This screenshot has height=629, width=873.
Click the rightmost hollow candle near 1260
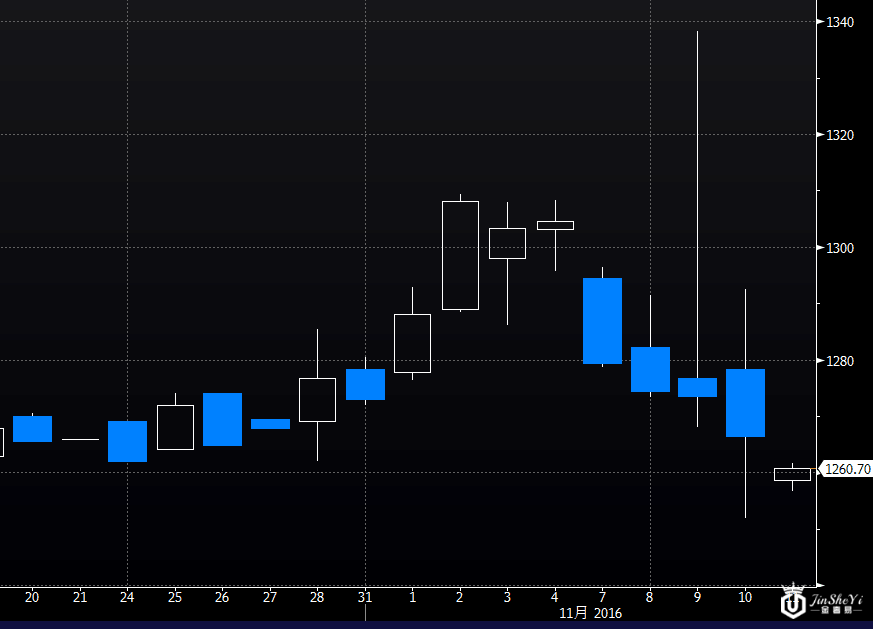(x=792, y=474)
